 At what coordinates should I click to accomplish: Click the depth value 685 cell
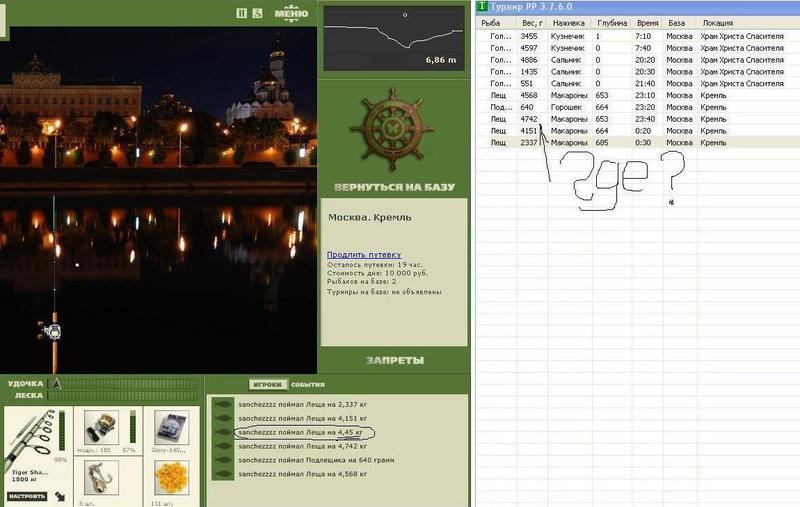602,143
